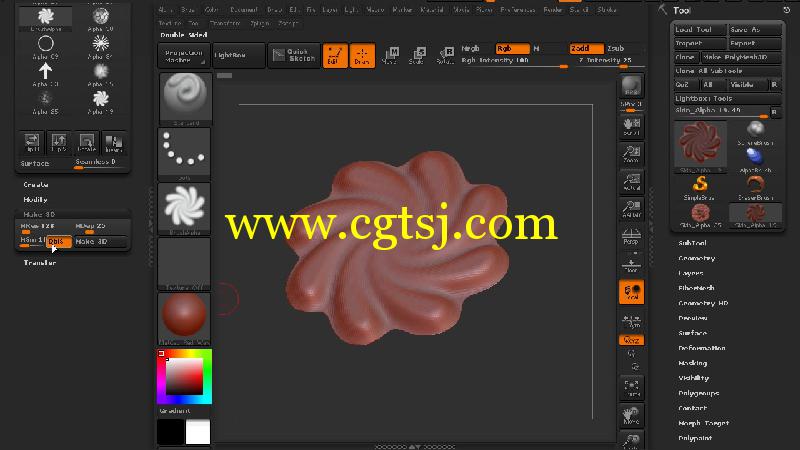This screenshot has width=800, height=450.
Task: Click Make PolyMesh3D button
Action: pos(740,57)
